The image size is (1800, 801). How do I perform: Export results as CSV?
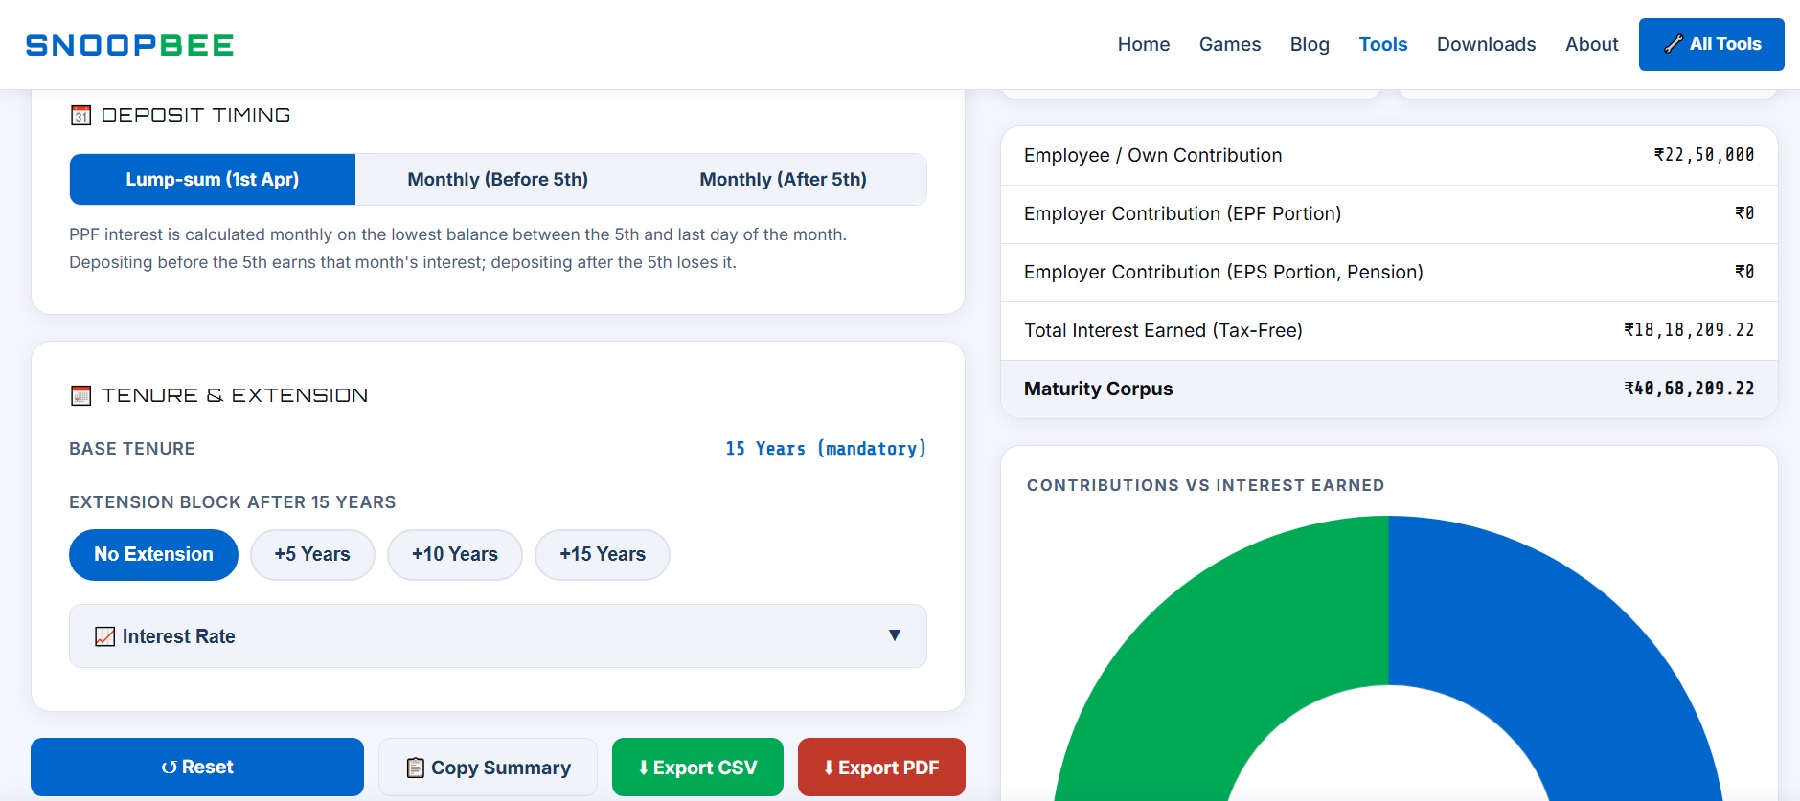tap(698, 767)
